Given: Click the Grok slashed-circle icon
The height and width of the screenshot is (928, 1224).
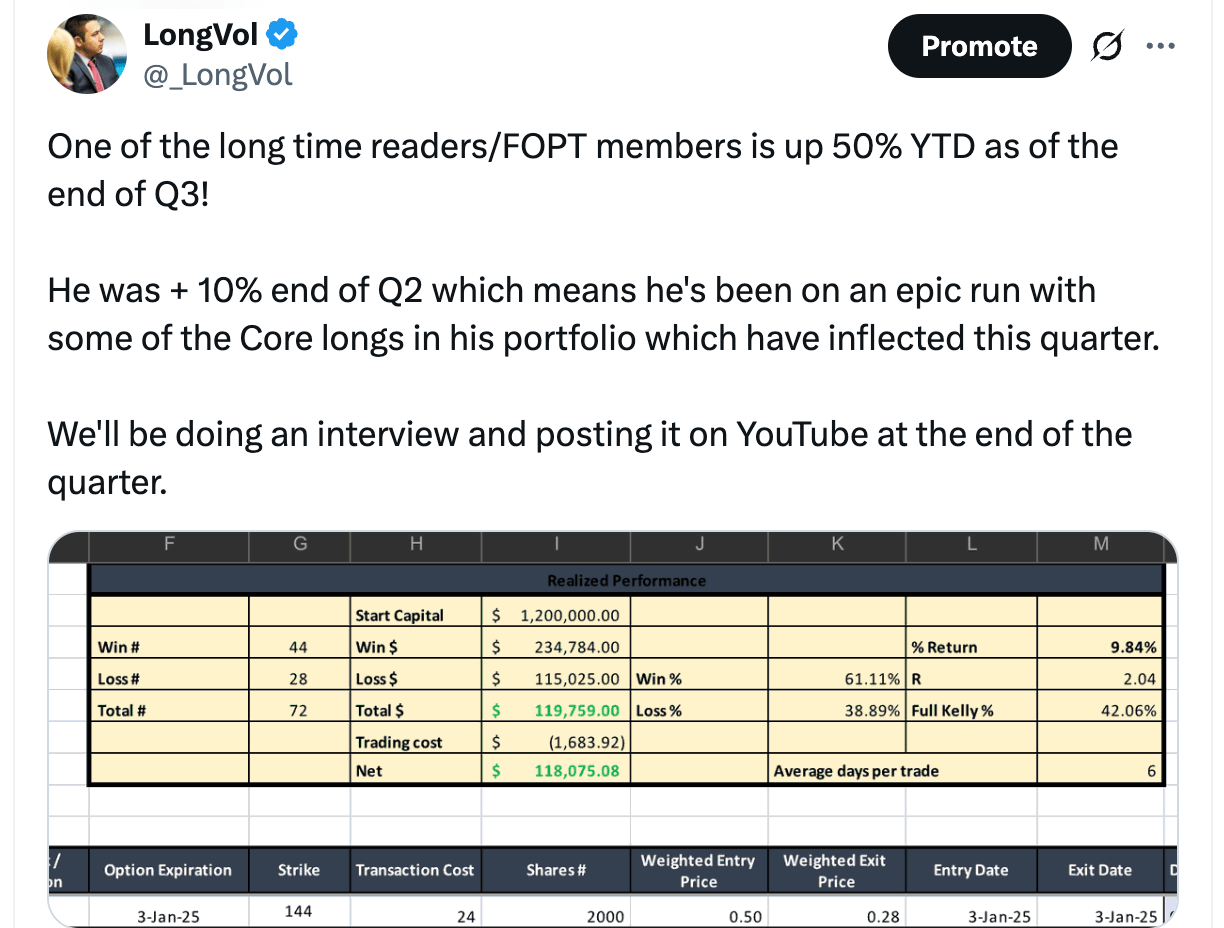Looking at the screenshot, I should pos(1106,46).
